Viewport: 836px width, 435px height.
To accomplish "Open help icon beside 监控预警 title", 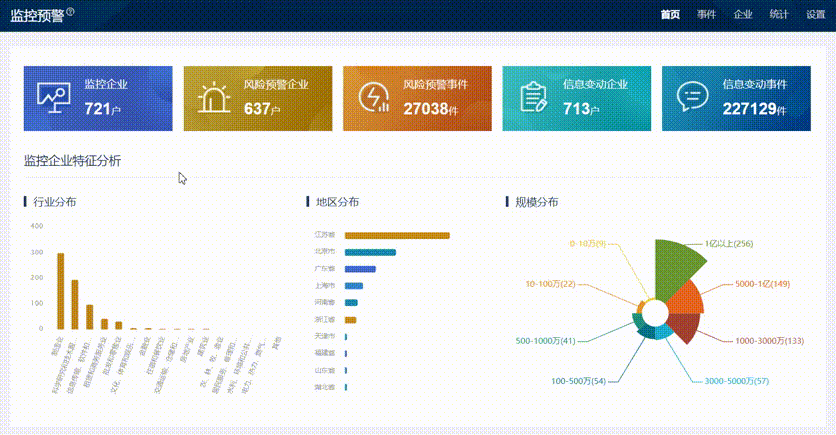I will click(x=70, y=11).
